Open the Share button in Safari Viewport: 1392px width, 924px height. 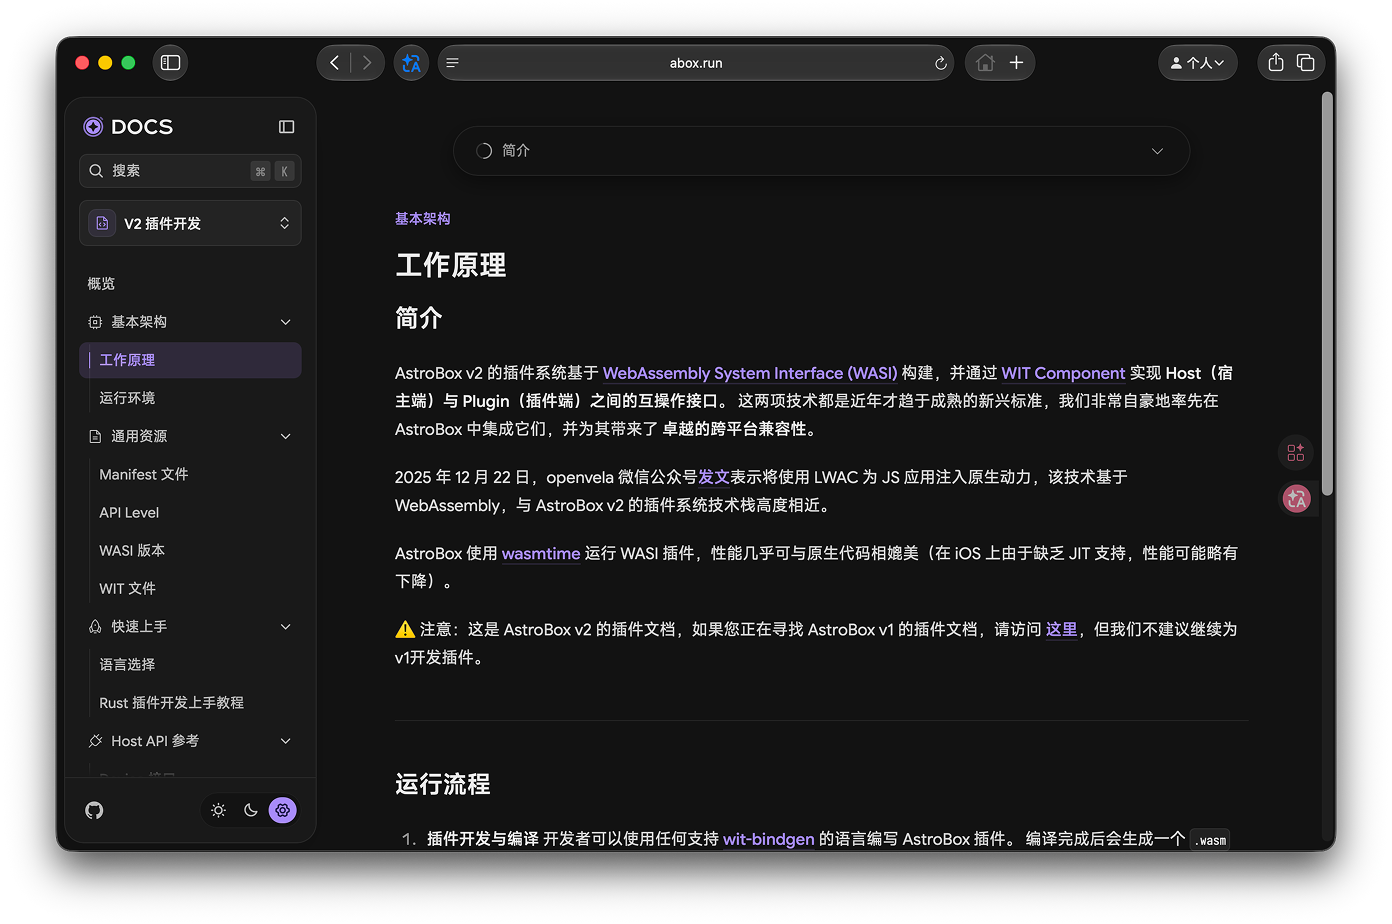click(1276, 63)
